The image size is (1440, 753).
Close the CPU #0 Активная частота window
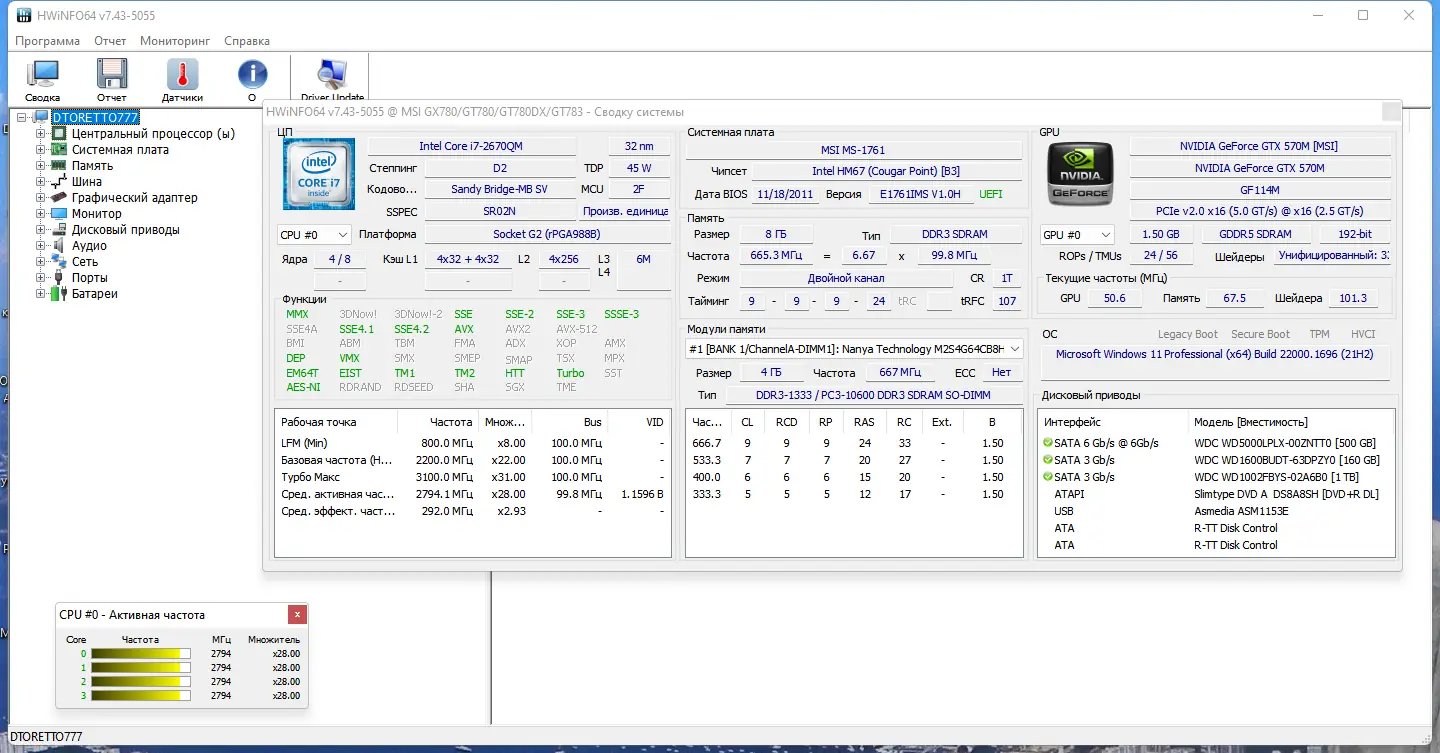pos(297,614)
